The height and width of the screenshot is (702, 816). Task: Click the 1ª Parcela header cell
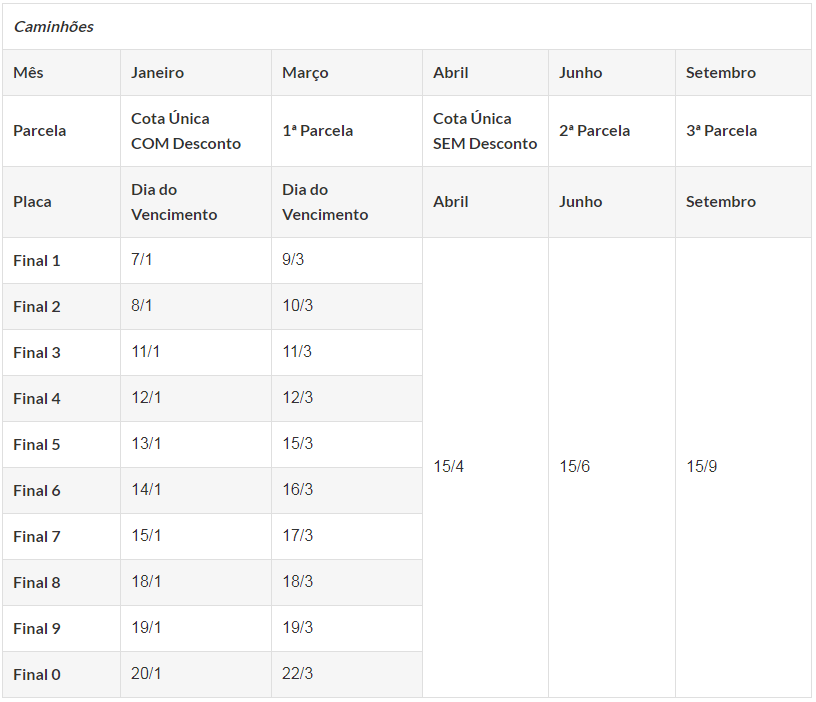347,131
